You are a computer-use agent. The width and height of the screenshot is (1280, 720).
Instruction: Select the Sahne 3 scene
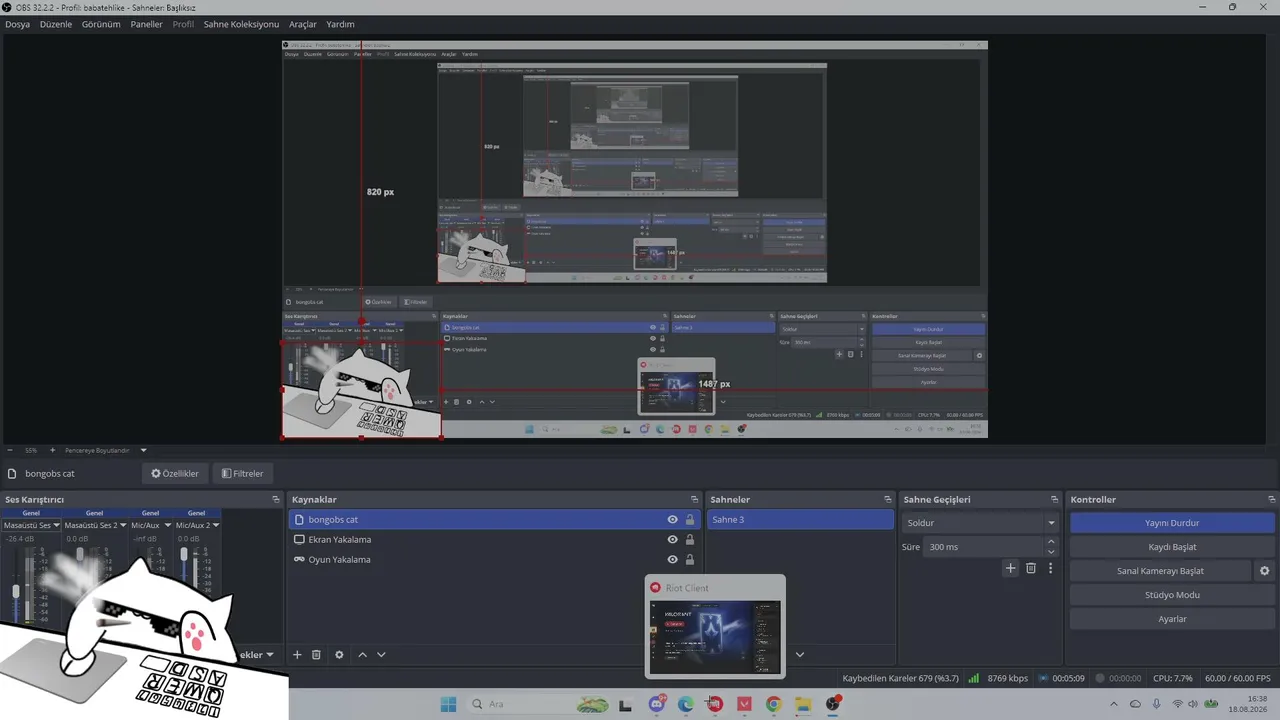point(800,520)
